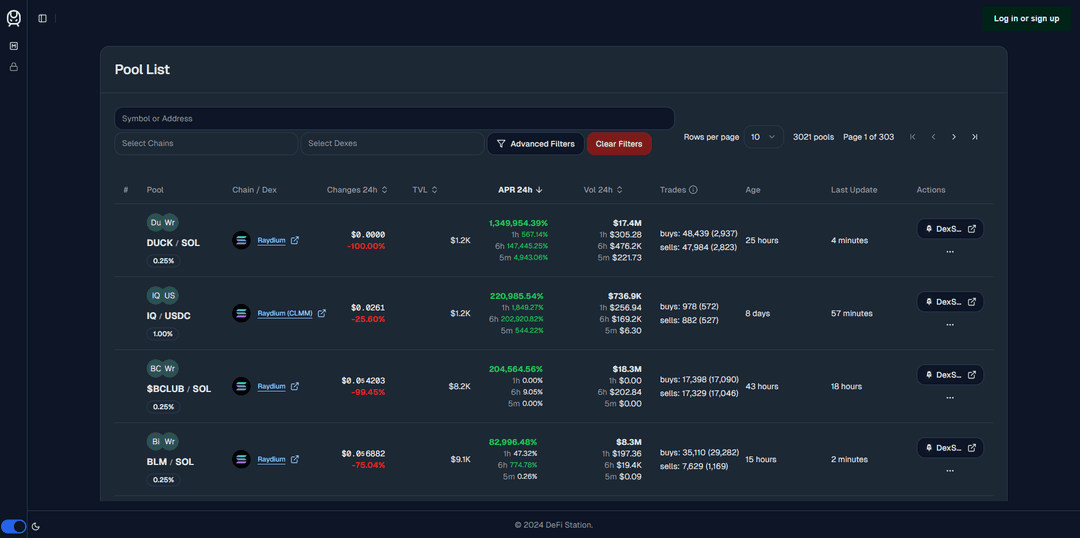The image size is (1080, 538).
Task: Focus the Symbol or Address search field
Action: [394, 119]
